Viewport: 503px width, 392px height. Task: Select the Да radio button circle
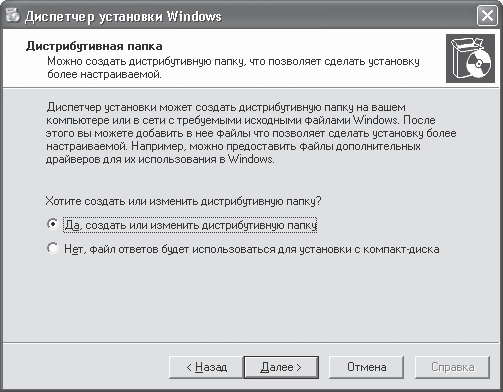pyautogui.click(x=53, y=224)
